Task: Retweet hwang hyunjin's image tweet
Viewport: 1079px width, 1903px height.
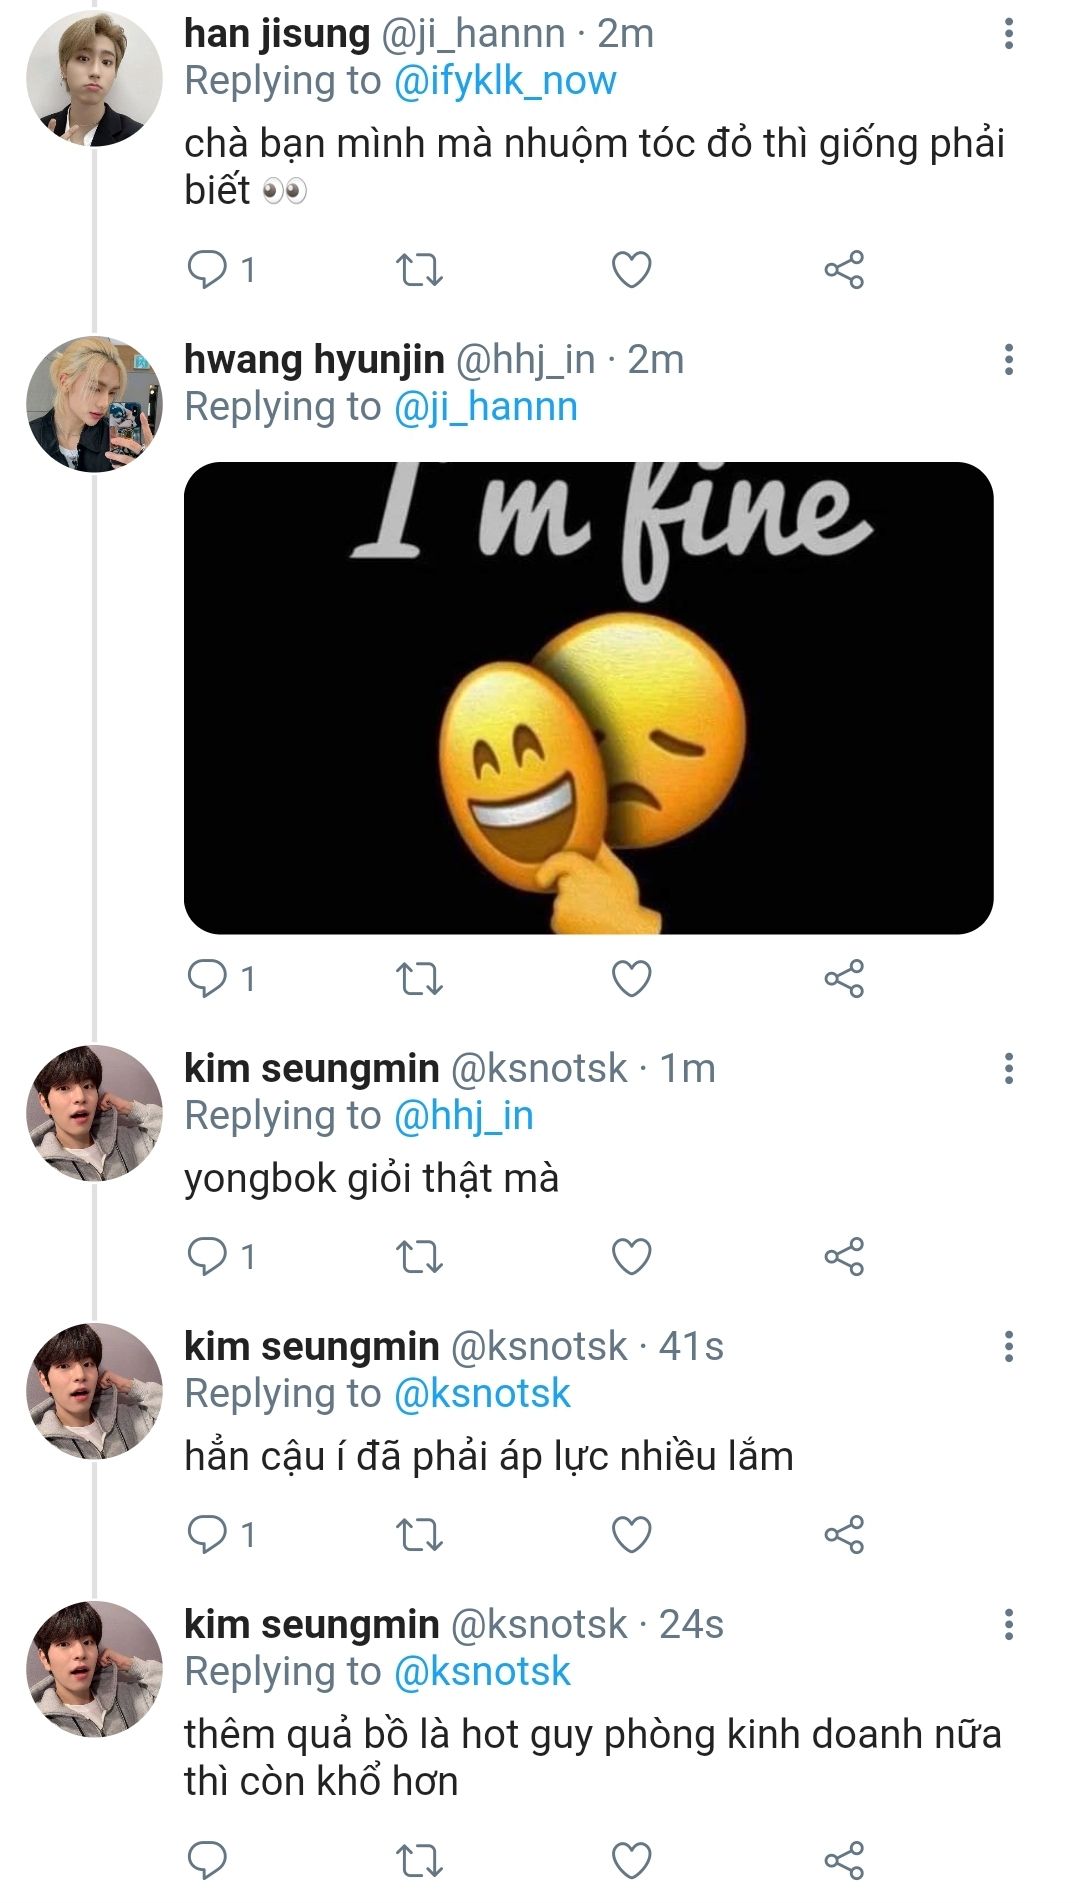Action: (x=420, y=978)
